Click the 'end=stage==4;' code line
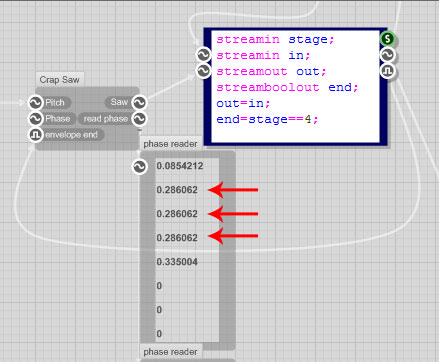This screenshot has width=439, height=362. (267, 119)
